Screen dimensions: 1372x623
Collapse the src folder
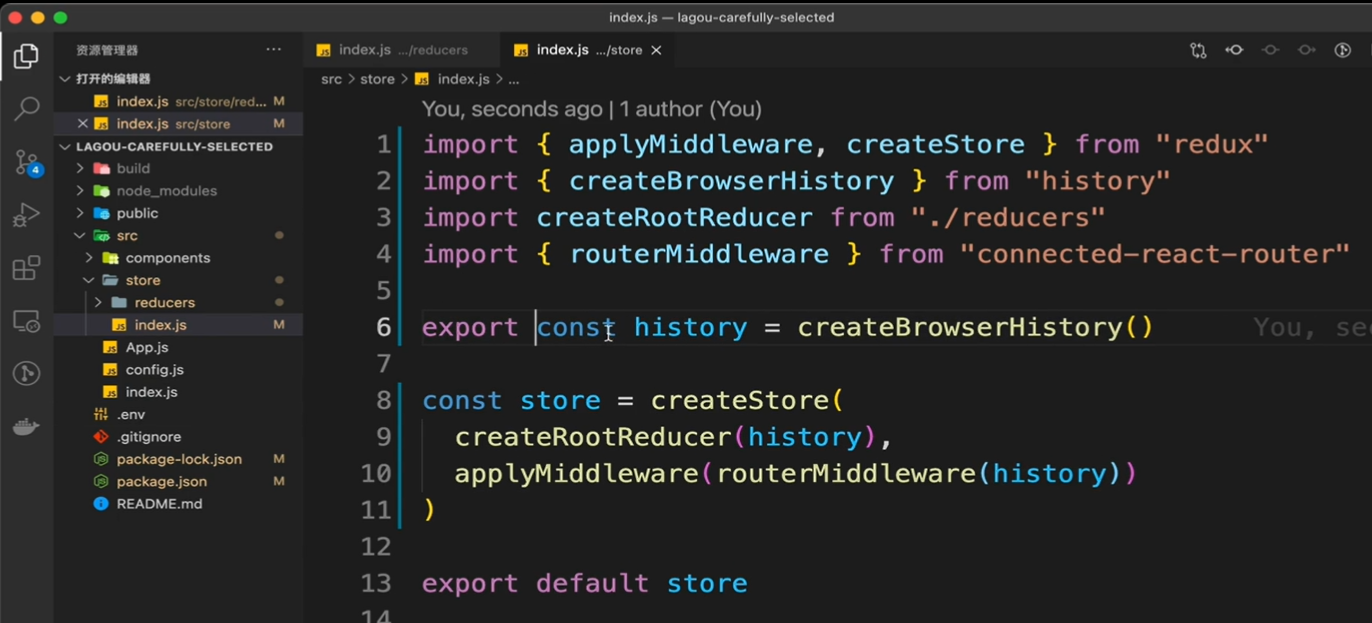click(x=80, y=236)
